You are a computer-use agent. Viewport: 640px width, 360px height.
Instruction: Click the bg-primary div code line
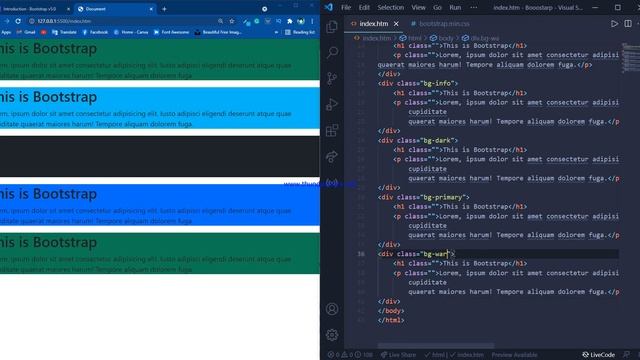click(424, 197)
